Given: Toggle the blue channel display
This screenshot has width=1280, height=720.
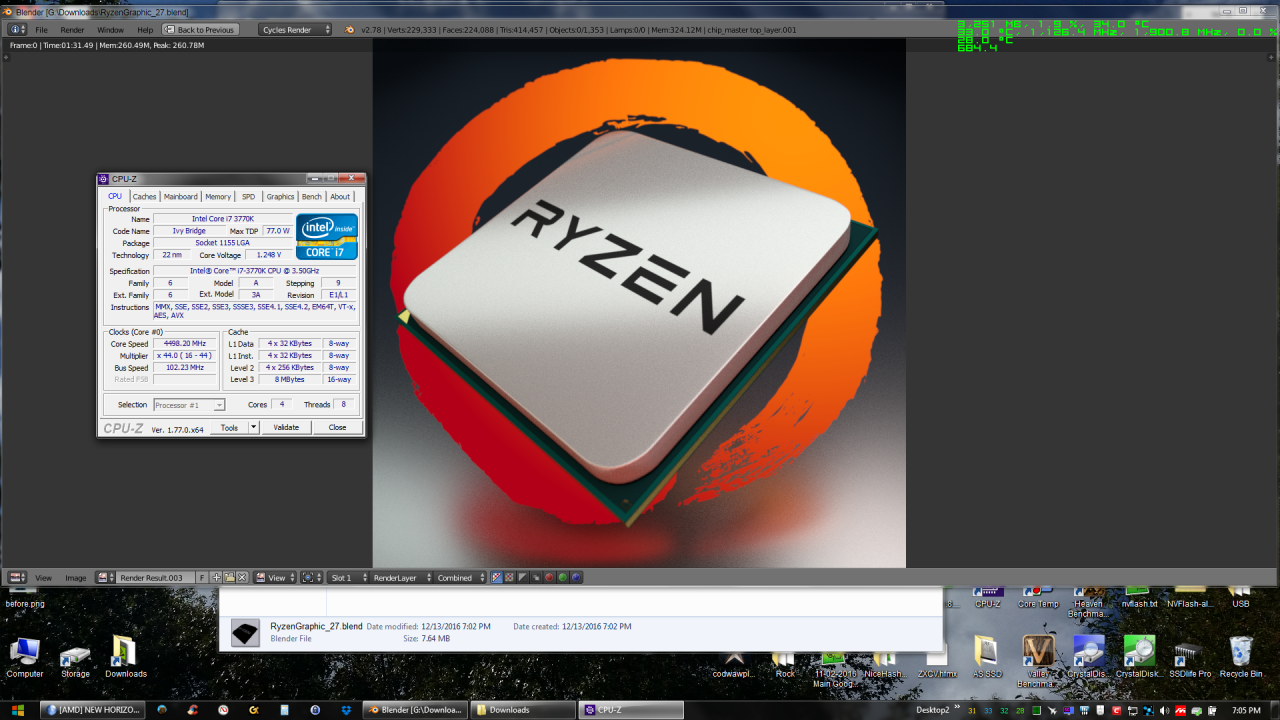Looking at the screenshot, I should [575, 577].
